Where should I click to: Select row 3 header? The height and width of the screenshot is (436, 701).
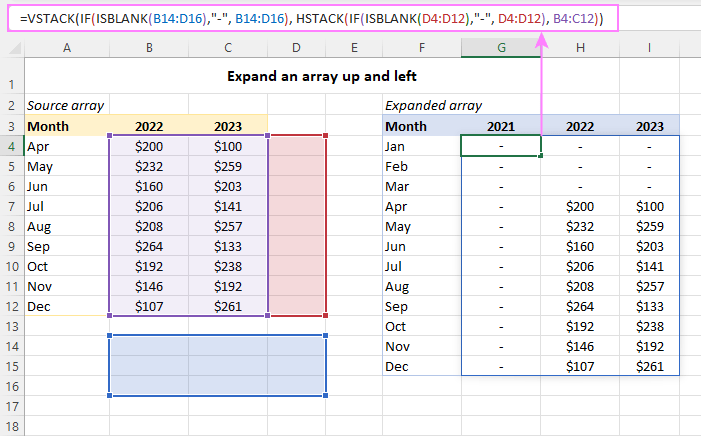click(12, 127)
